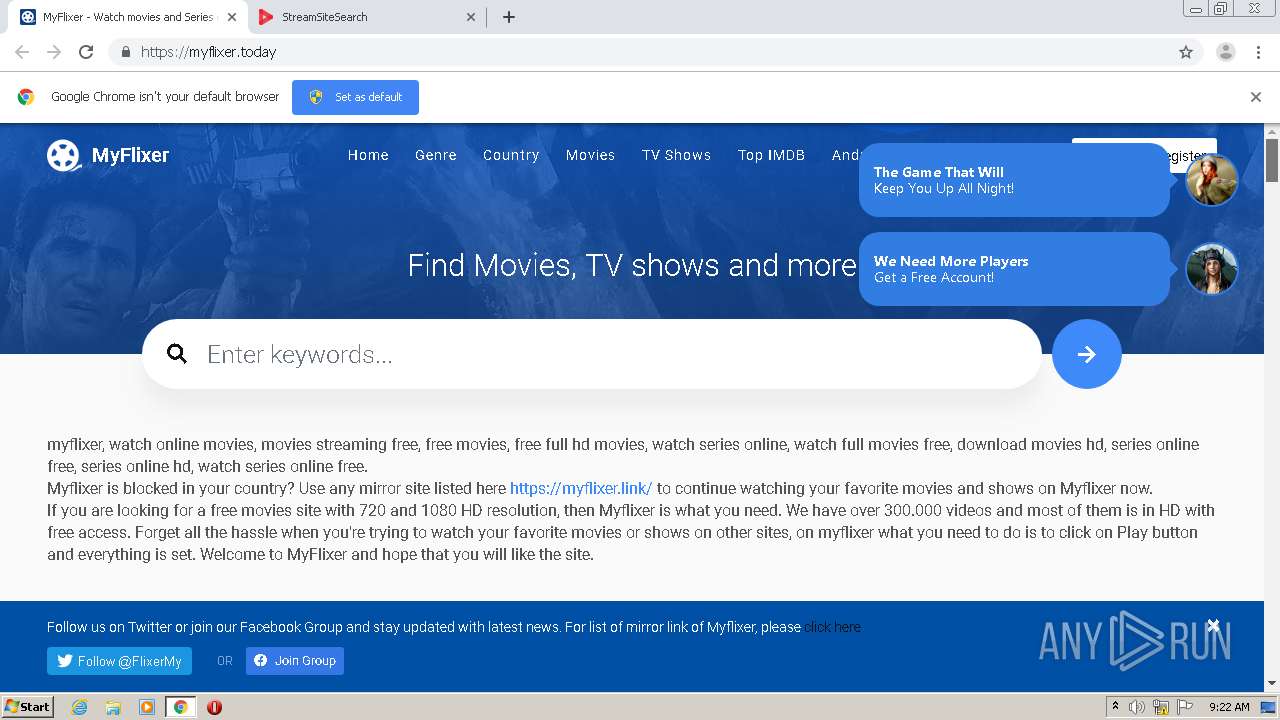The width and height of the screenshot is (1280, 720).
Task: Click the Chrome logo in infobar
Action: point(26,97)
